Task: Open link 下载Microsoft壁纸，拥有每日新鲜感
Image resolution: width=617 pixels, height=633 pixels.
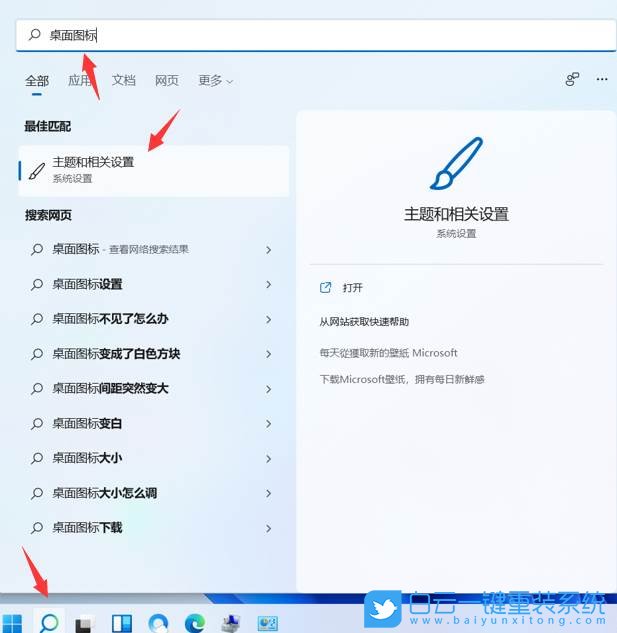Action: coord(402,379)
